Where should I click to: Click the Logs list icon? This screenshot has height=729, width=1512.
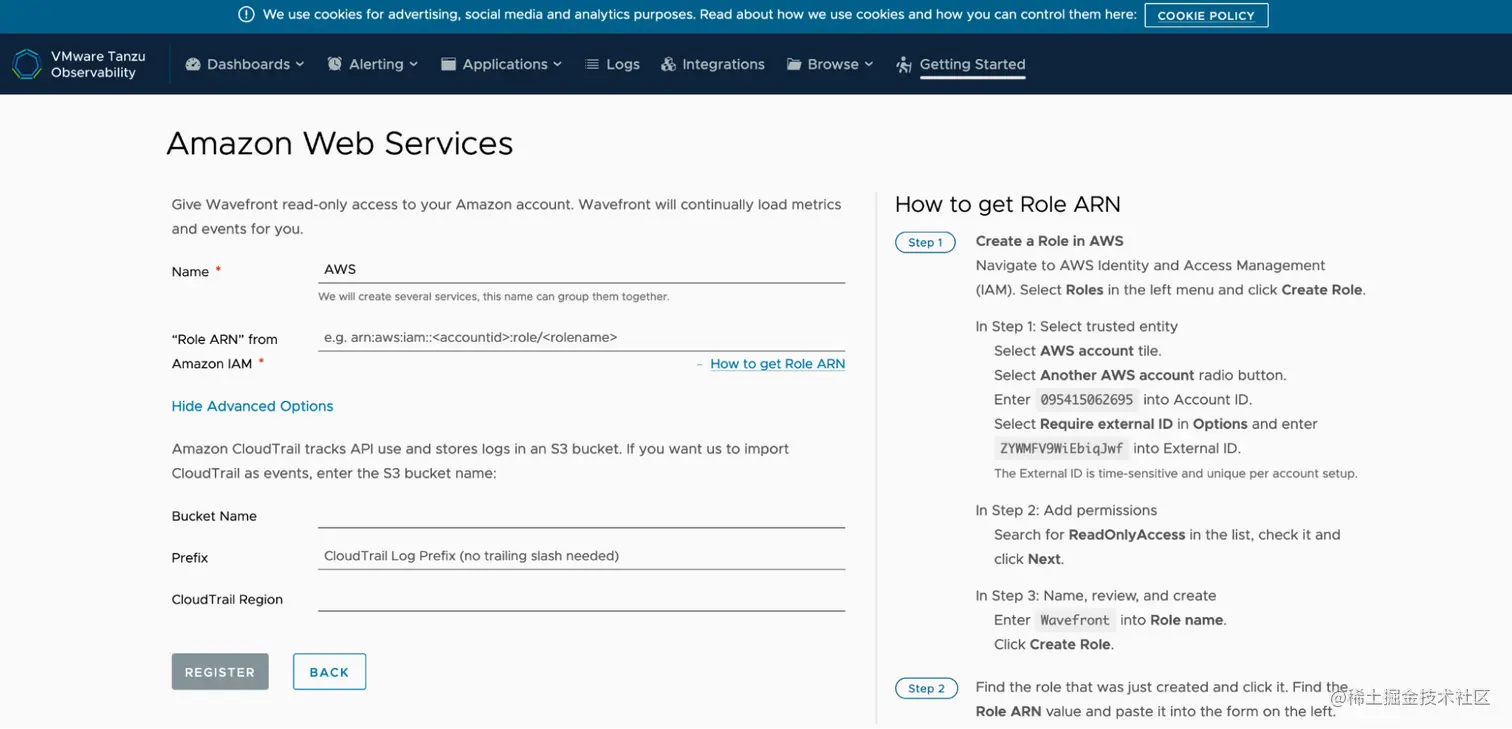tap(592, 64)
